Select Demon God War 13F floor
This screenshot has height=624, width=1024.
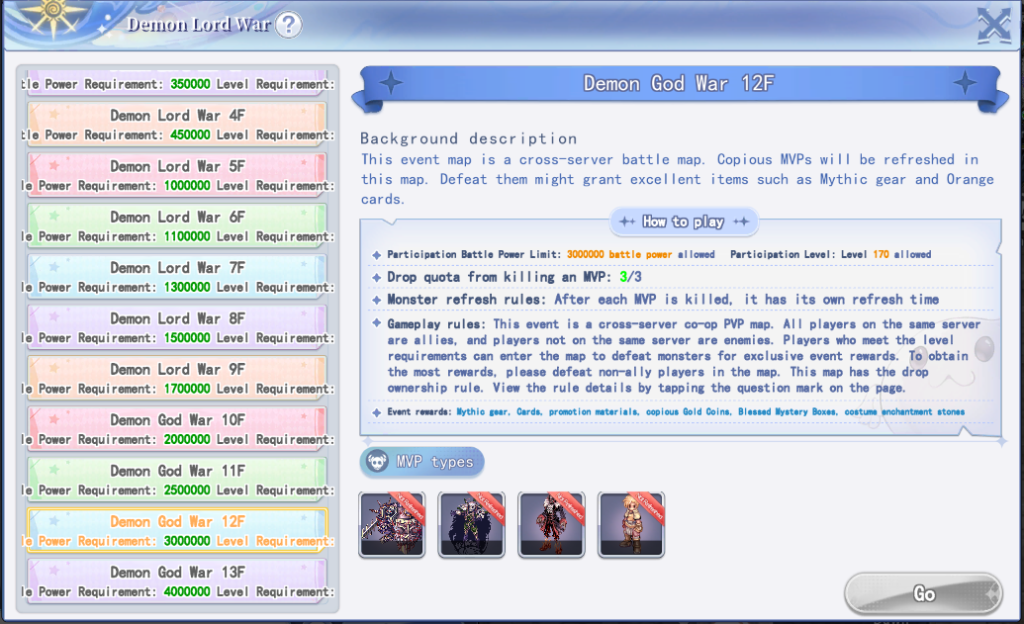coord(177,582)
